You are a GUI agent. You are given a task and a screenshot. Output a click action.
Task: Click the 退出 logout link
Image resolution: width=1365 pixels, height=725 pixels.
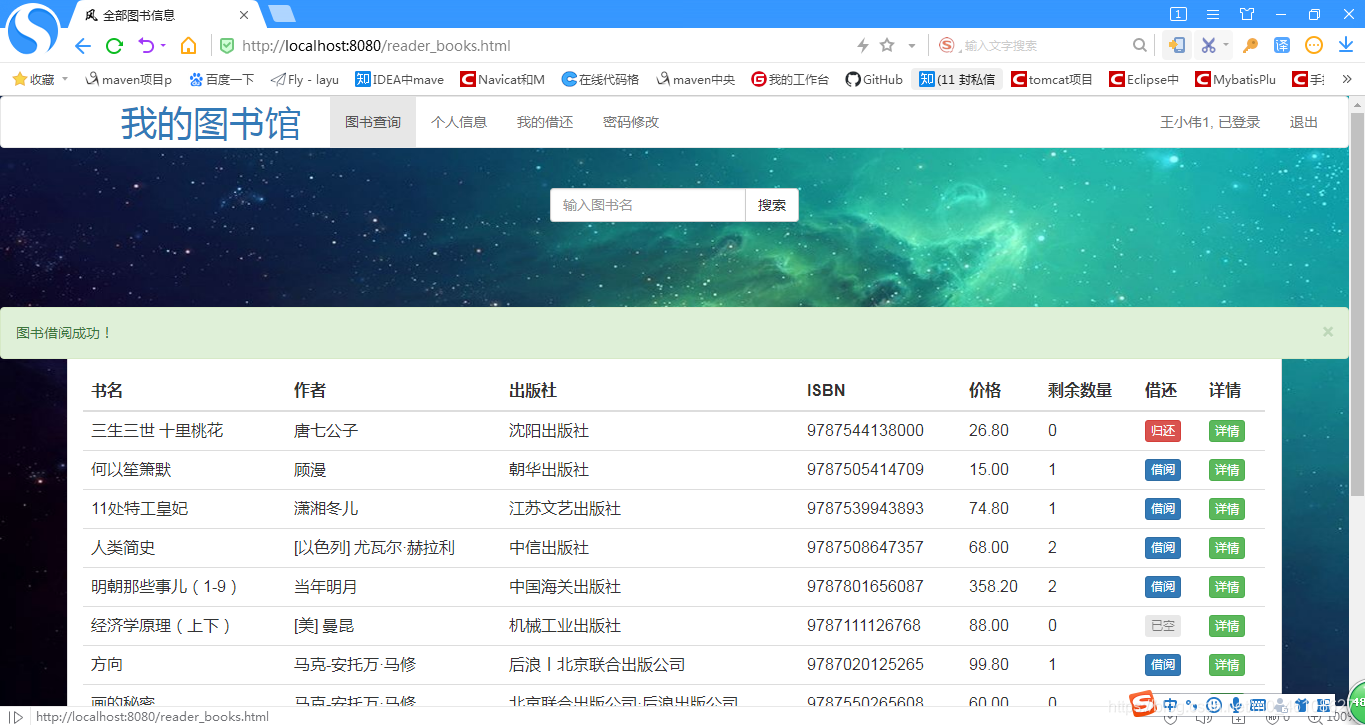click(x=1304, y=122)
